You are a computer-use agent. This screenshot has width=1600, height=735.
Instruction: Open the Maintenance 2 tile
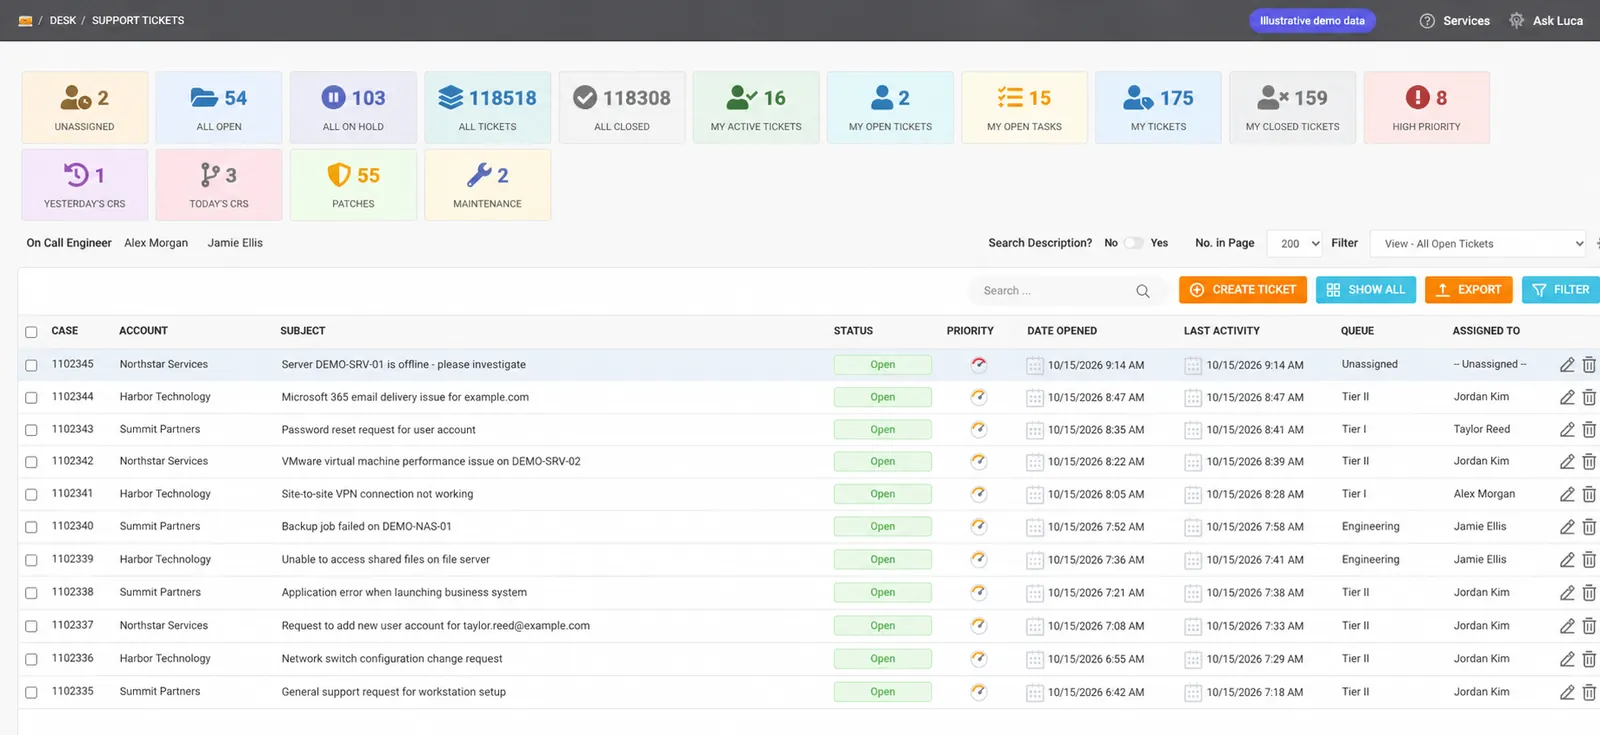[x=487, y=184]
